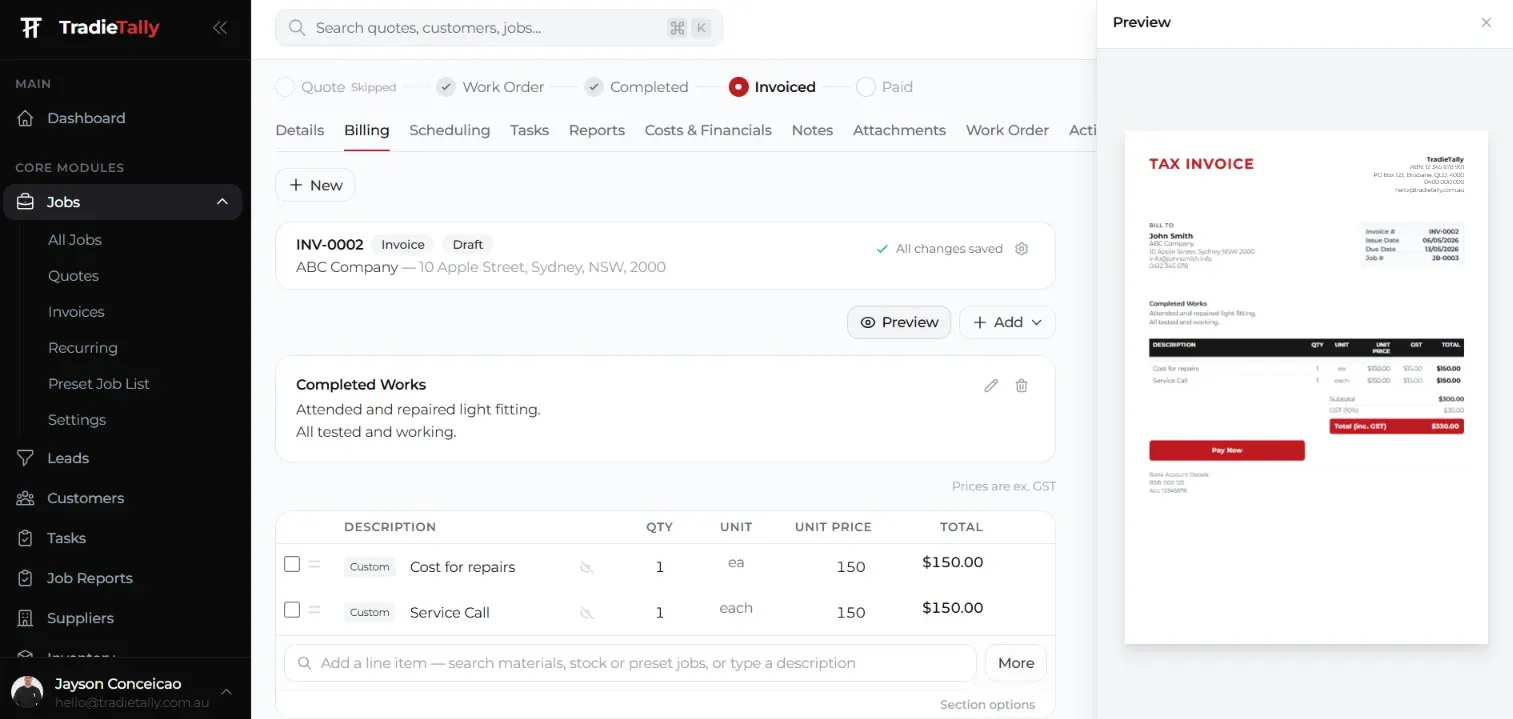Select the Paid status step
This screenshot has width=1513, height=719.
tap(885, 87)
